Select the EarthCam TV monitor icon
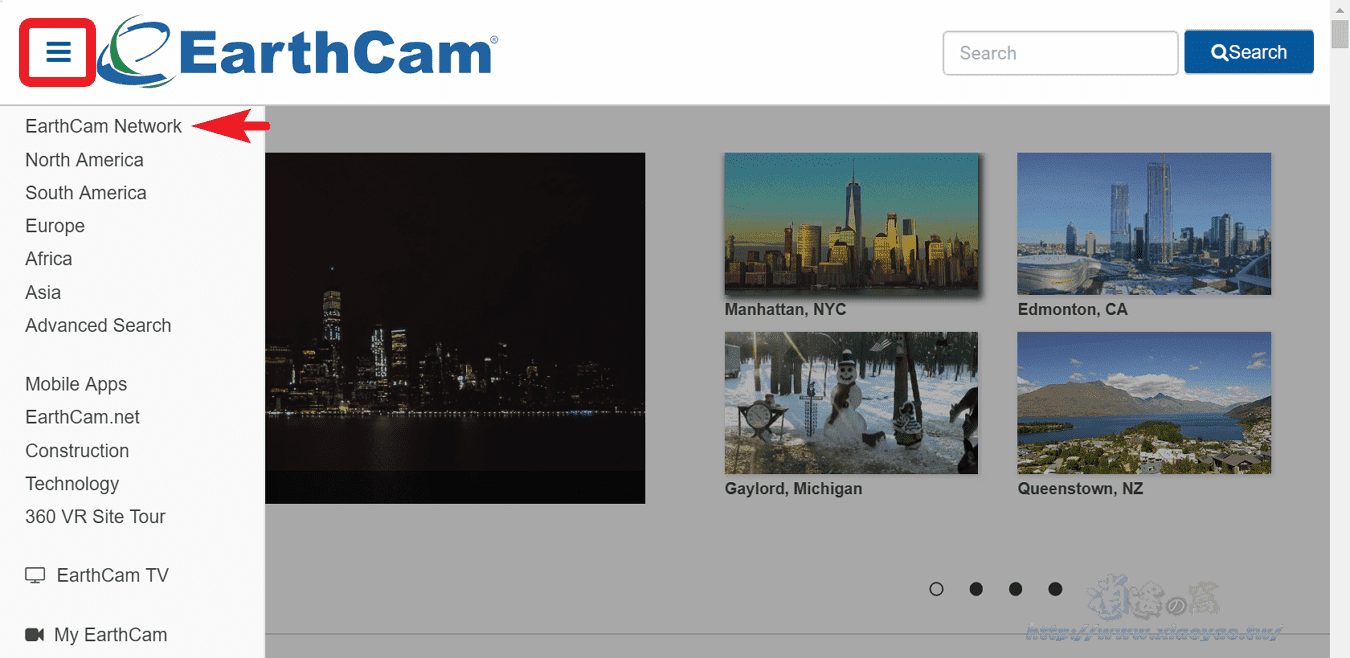 [36, 574]
